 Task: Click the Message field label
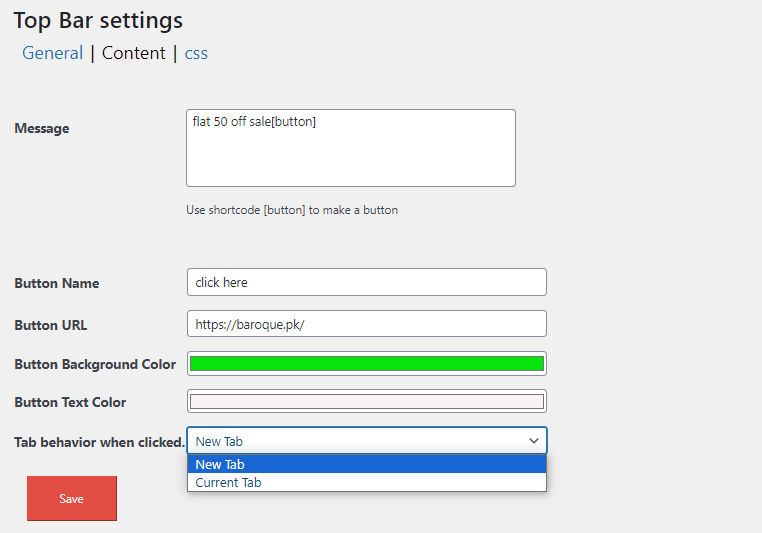tap(42, 128)
